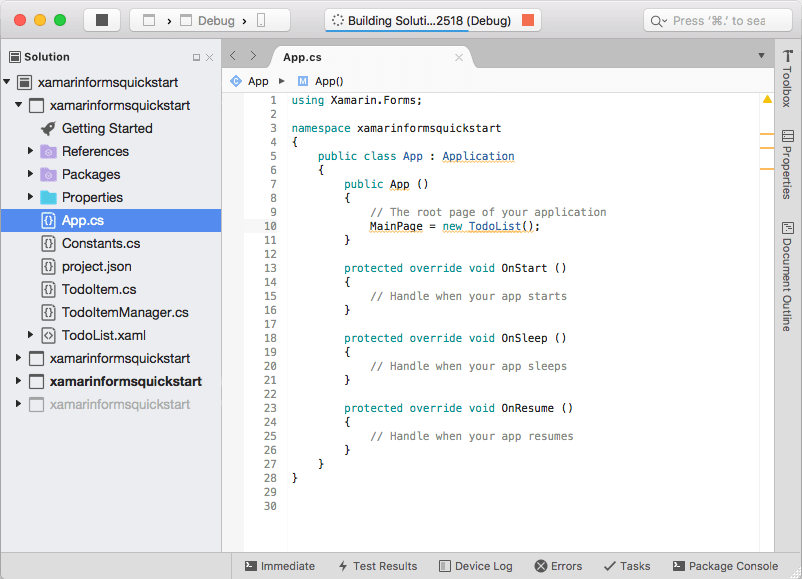Image resolution: width=802 pixels, height=579 pixels.
Task: Open the Immediate window
Action: pyautogui.click(x=280, y=565)
